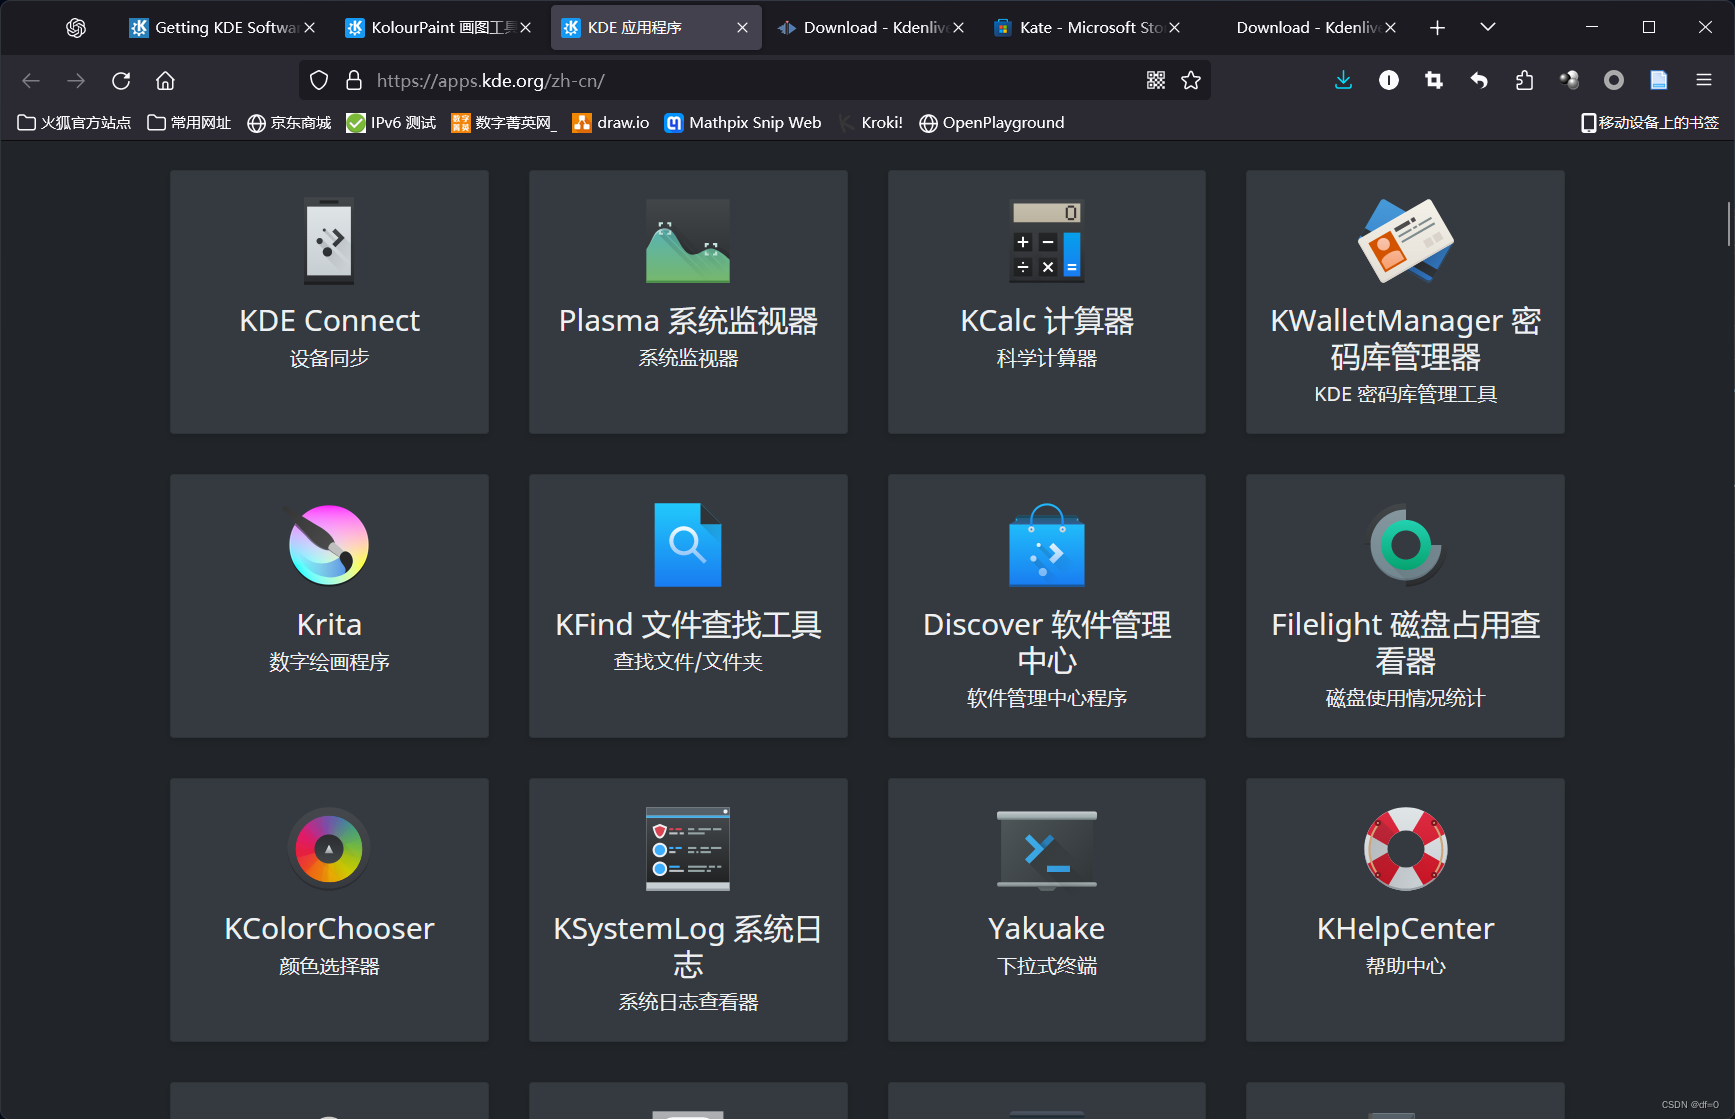Open the Downloads arrow in the browser toolbar

[1343, 80]
